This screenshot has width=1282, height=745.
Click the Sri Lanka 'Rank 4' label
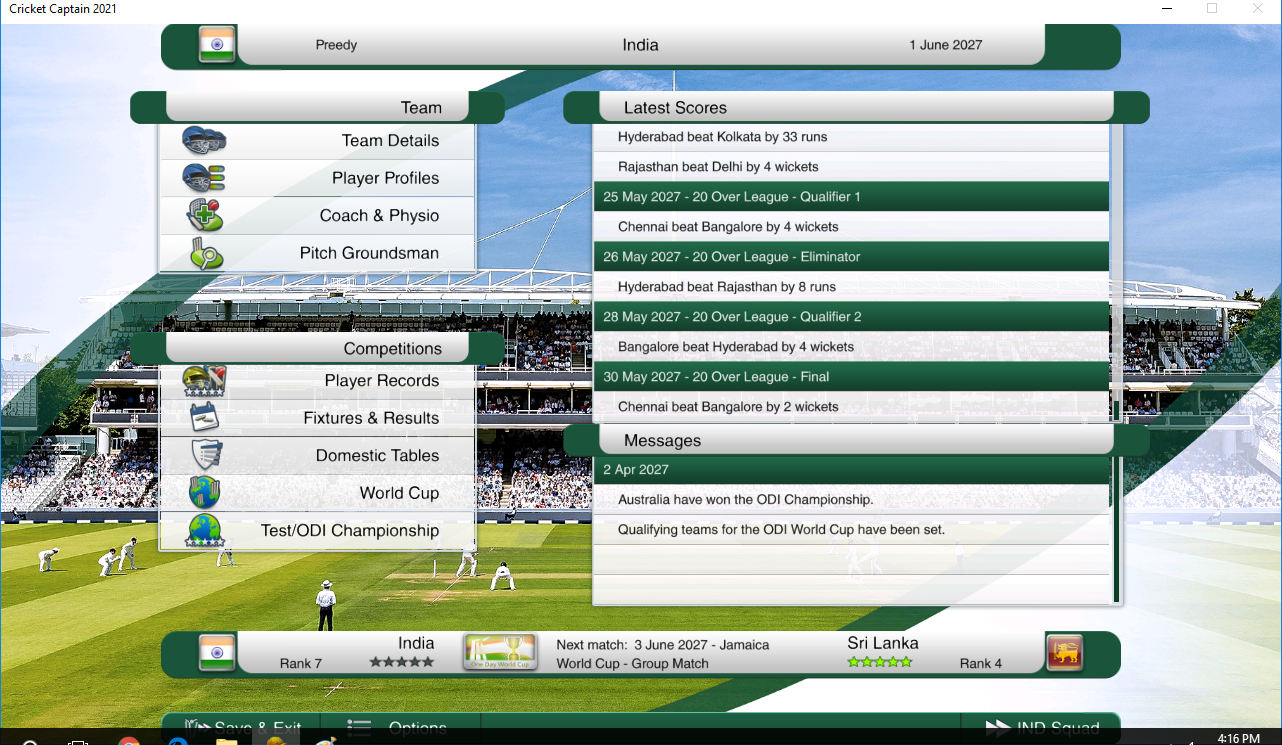pos(981,663)
